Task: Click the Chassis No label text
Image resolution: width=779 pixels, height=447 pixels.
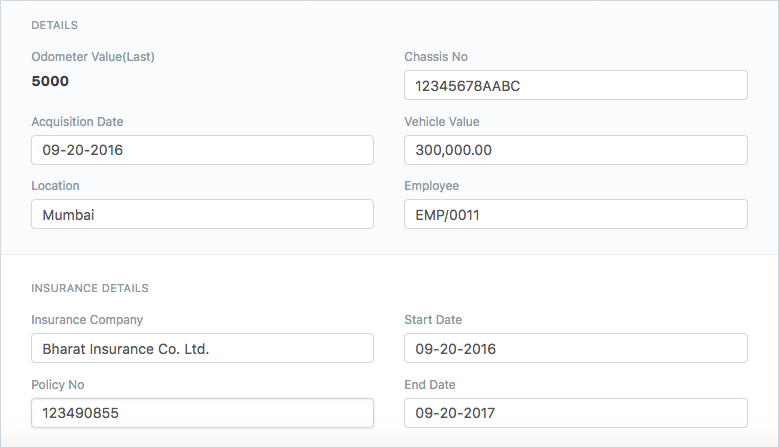Action: 435,57
